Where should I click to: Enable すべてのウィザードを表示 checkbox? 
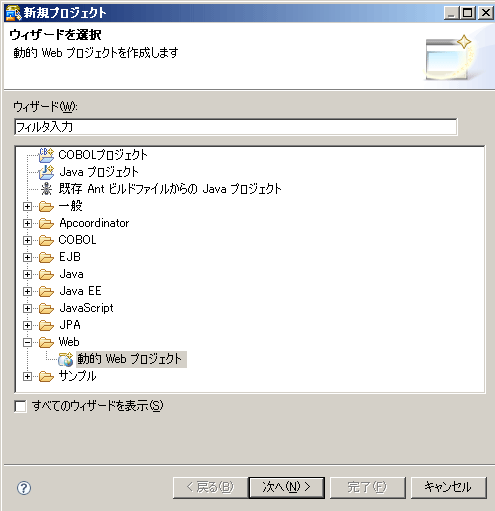click(20, 406)
